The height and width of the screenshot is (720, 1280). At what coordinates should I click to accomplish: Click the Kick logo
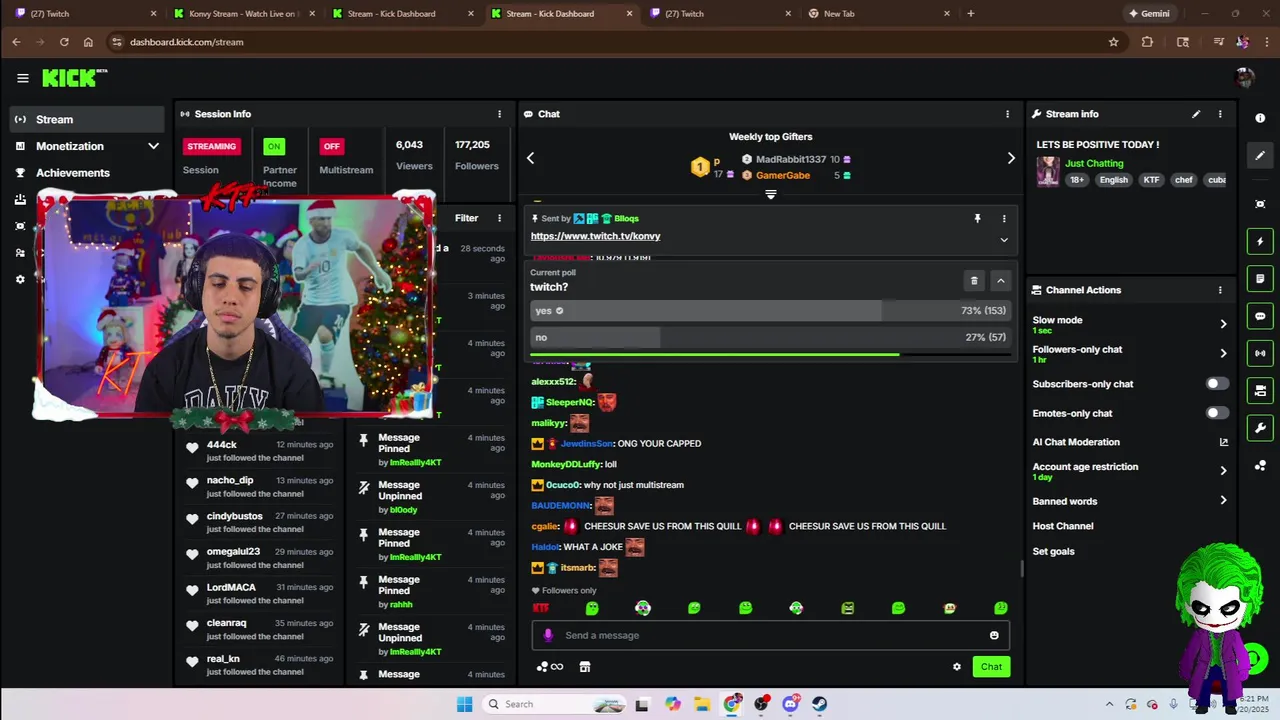74,78
